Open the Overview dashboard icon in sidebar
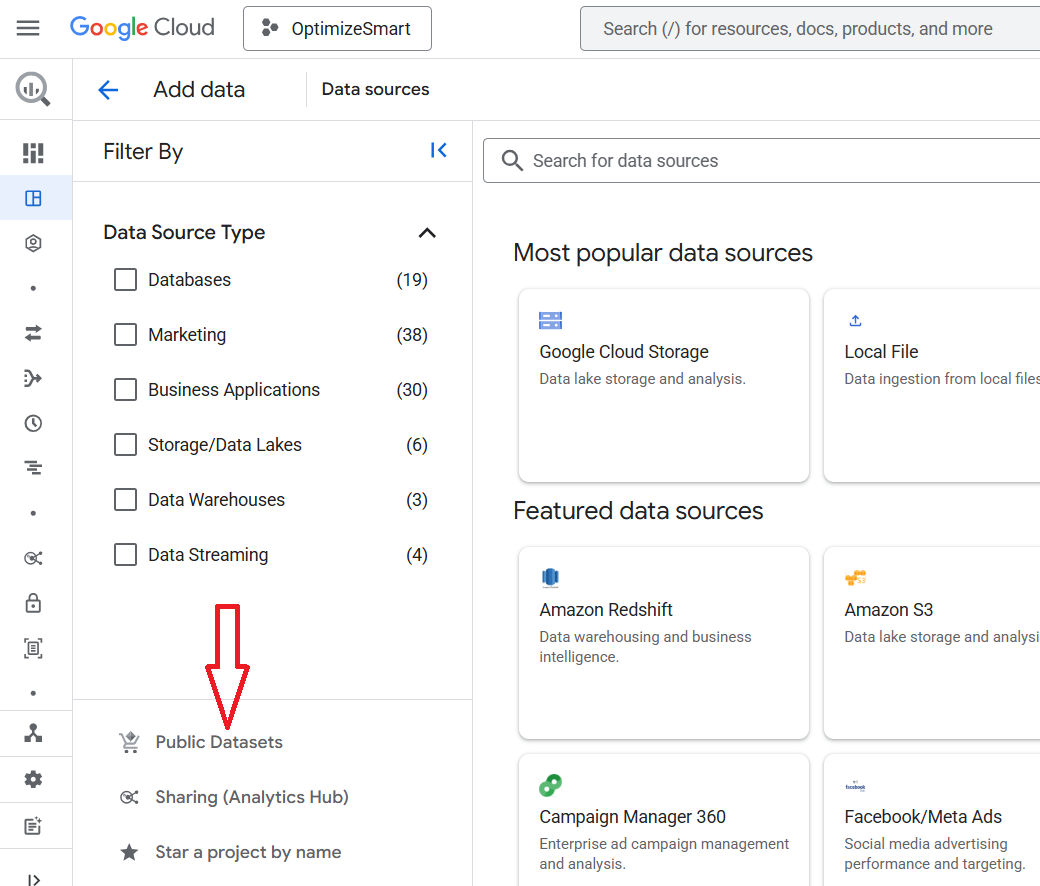The image size is (1040, 886). (x=33, y=153)
